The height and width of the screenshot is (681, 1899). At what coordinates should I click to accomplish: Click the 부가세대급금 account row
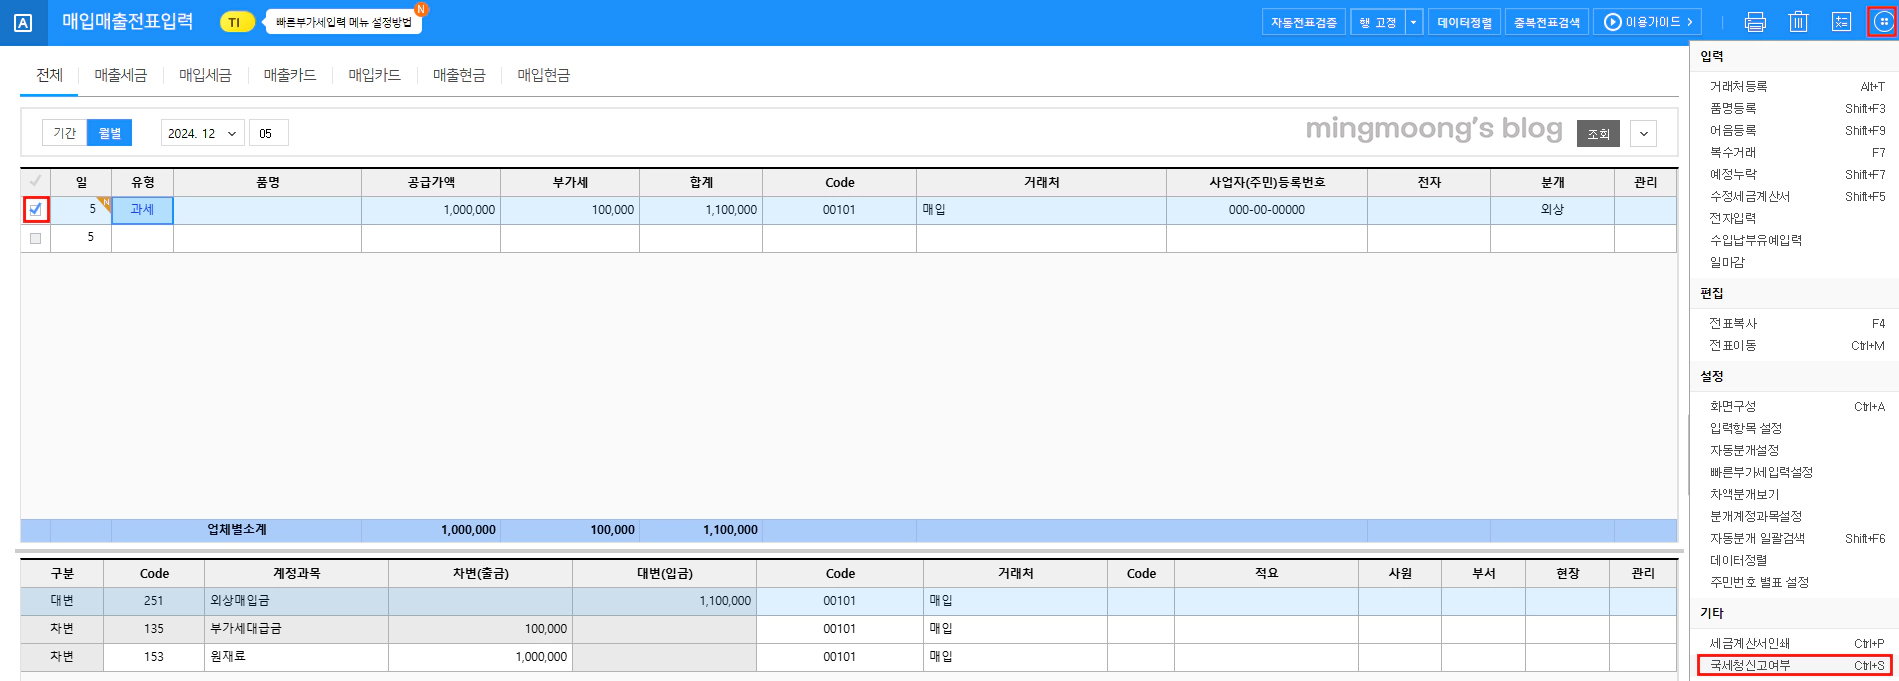848,629
